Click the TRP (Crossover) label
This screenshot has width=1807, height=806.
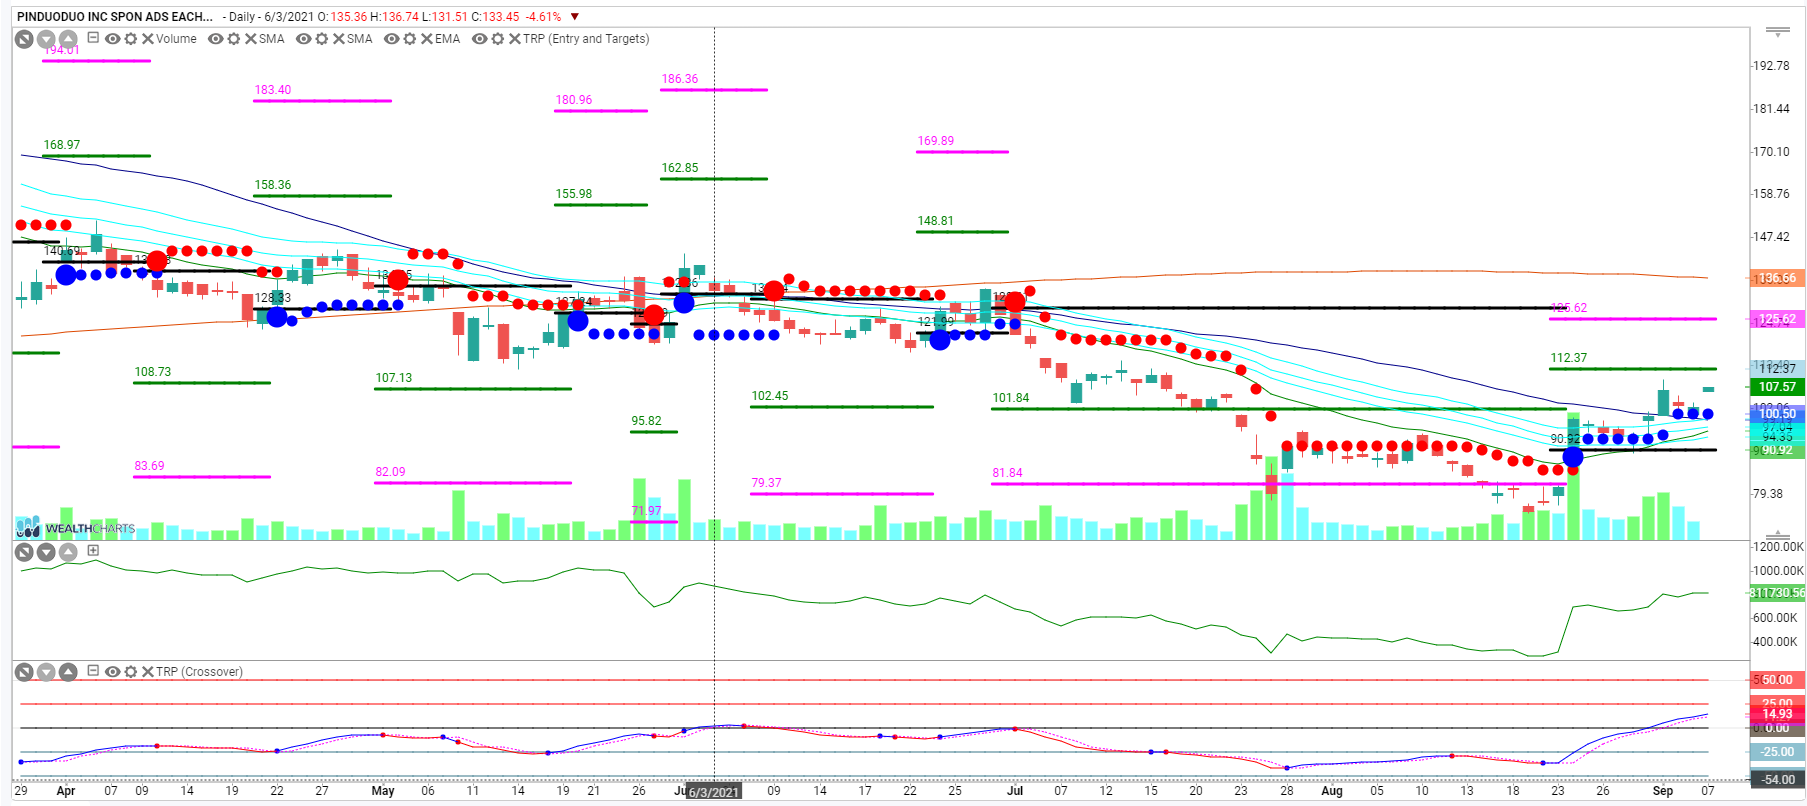pyautogui.click(x=199, y=672)
